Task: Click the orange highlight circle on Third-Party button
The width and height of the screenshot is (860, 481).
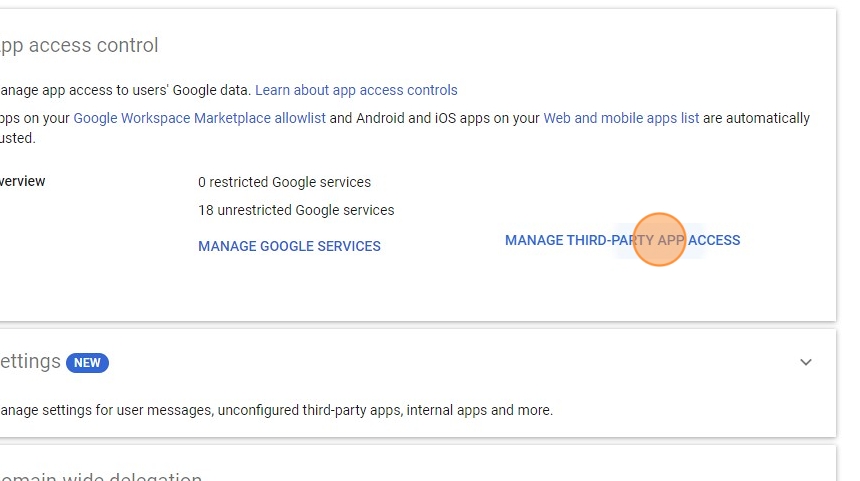Action: point(659,240)
